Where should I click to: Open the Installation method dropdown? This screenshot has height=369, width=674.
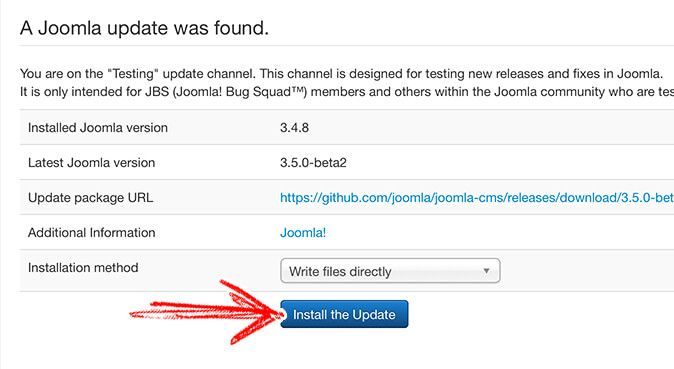tap(390, 271)
